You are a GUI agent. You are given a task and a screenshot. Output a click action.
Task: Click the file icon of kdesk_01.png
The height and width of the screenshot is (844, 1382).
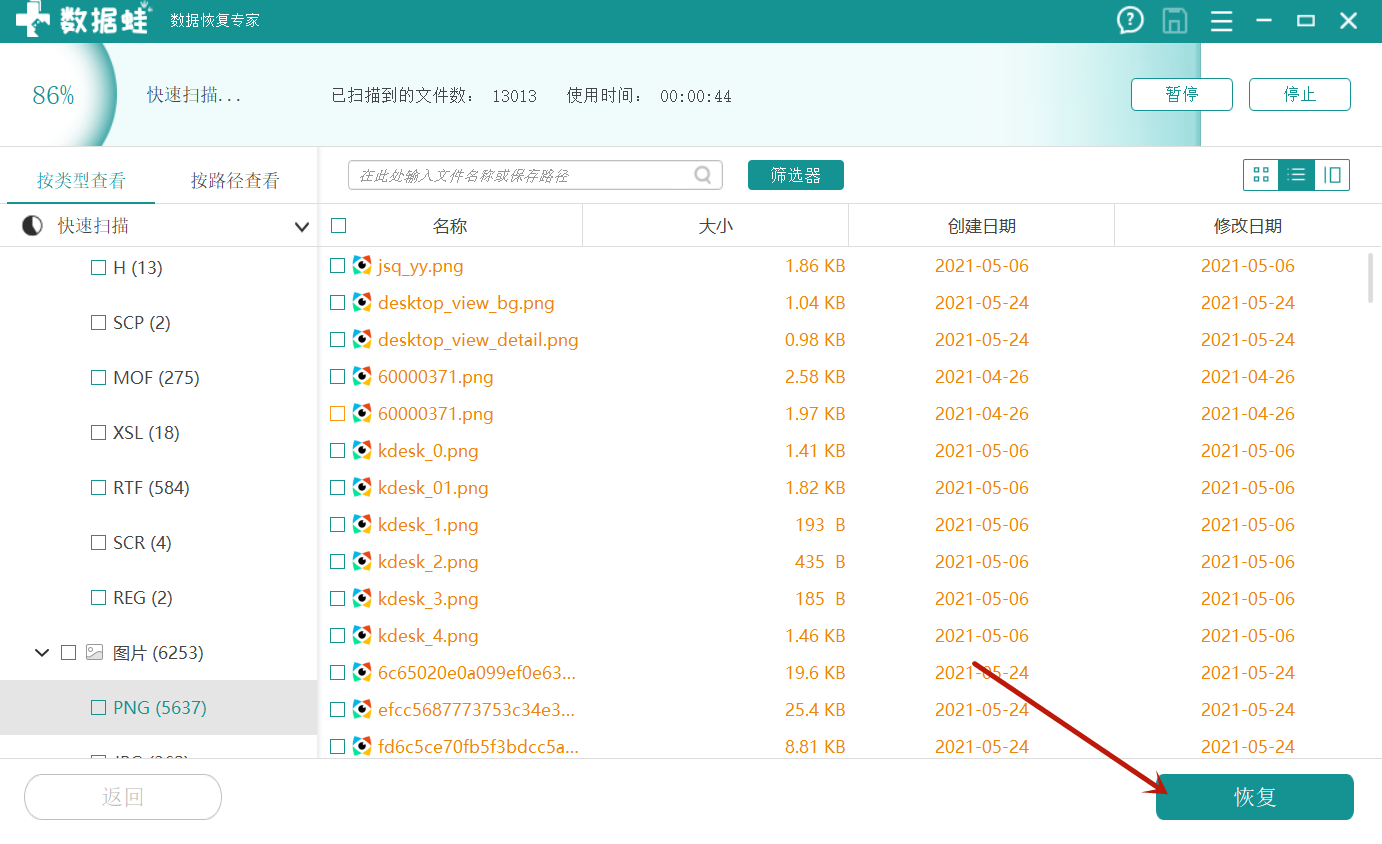362,488
